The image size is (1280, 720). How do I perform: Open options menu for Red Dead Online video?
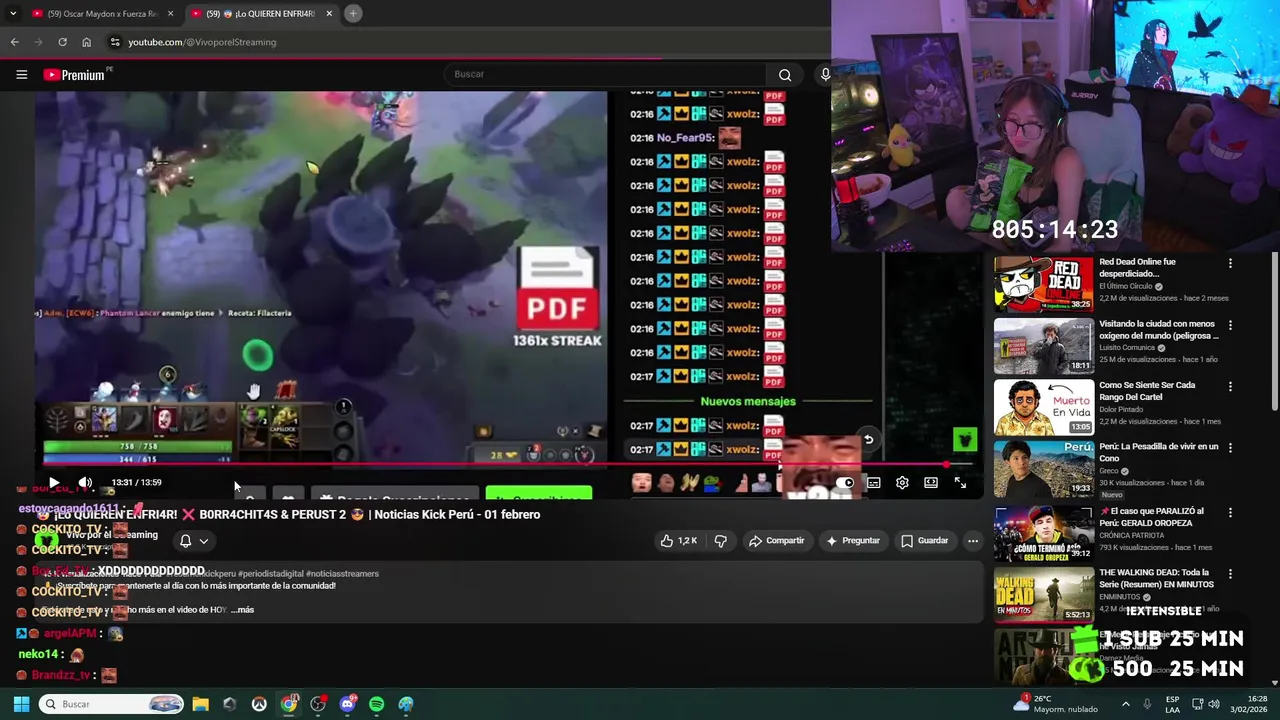click(1230, 264)
